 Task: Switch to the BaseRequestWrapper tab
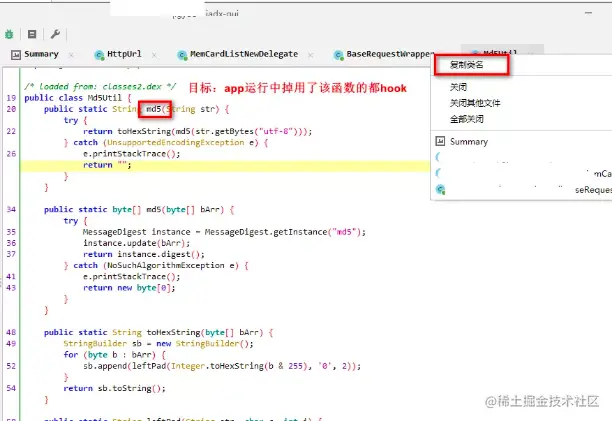click(x=390, y=54)
